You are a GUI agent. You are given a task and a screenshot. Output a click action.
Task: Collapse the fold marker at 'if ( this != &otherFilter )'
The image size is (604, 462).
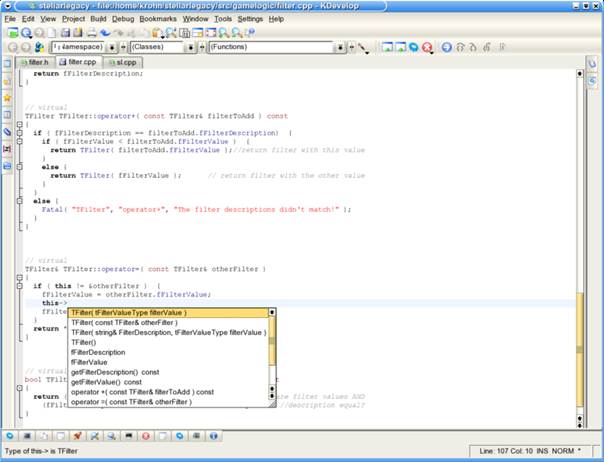[19, 286]
